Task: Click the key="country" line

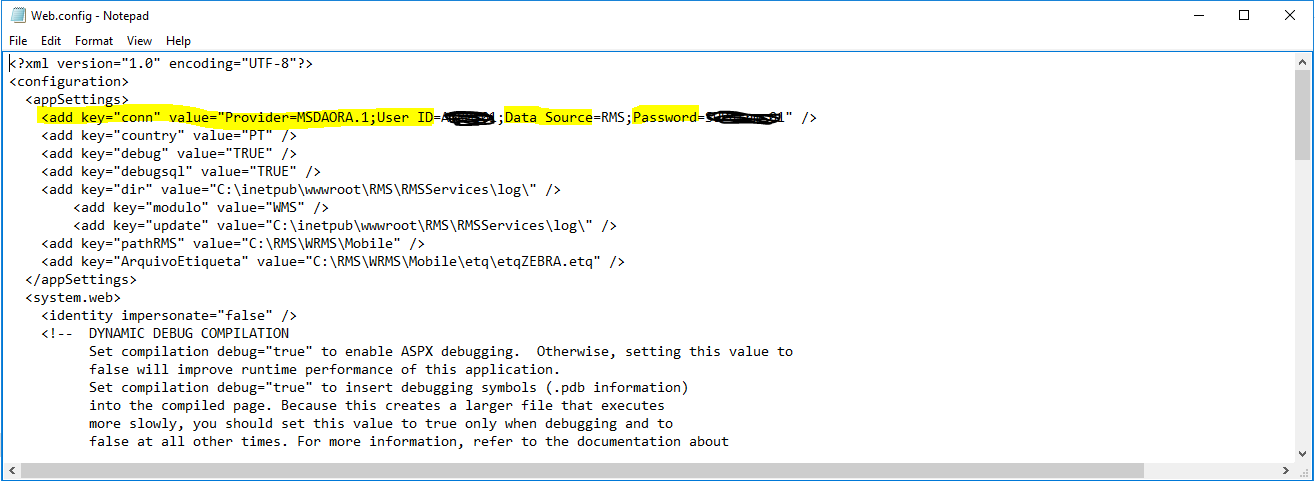Action: tap(169, 136)
